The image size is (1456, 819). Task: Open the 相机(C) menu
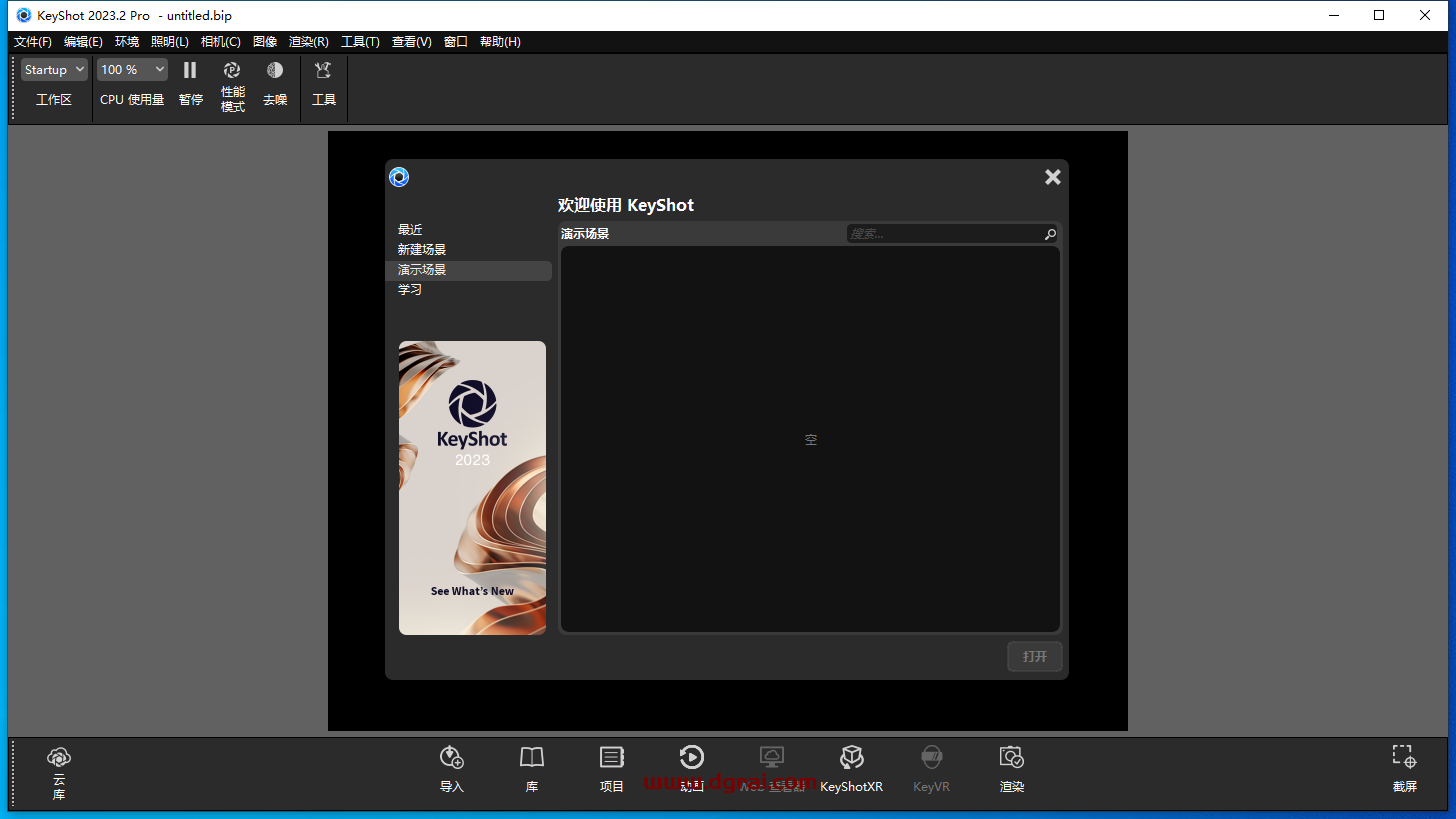[220, 42]
